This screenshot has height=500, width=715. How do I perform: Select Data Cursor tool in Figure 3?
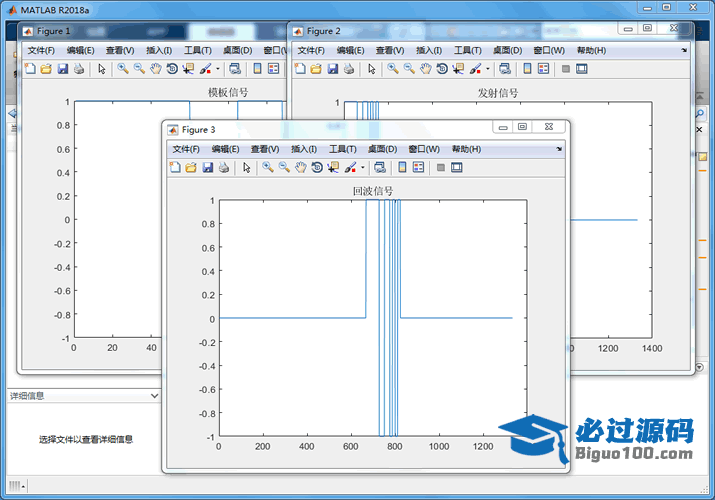(332, 168)
